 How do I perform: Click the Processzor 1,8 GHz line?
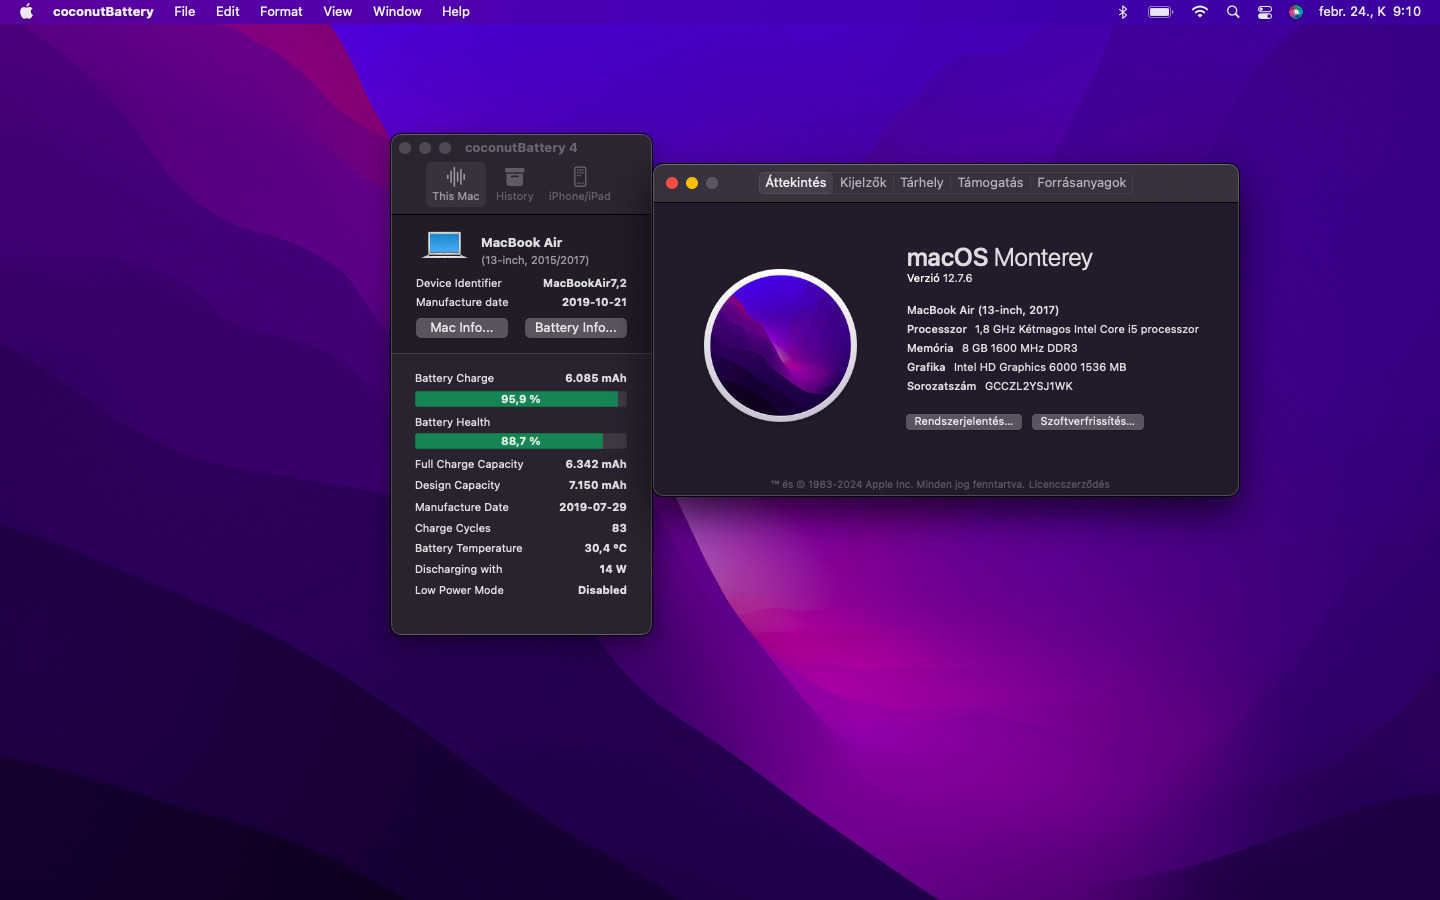1053,329
